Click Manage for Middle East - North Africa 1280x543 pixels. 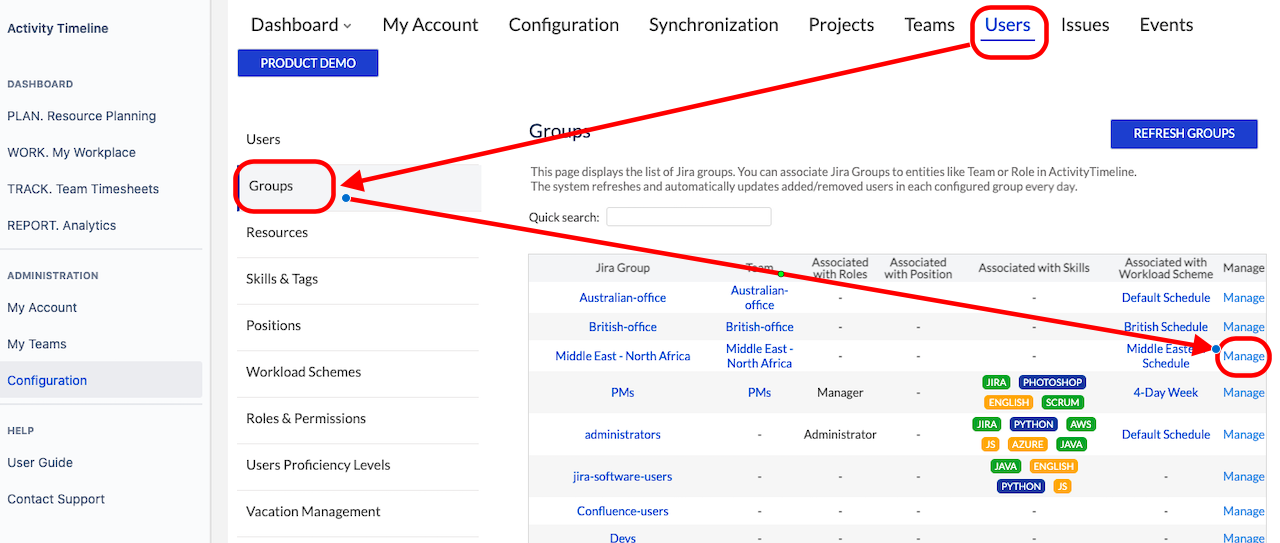1243,356
